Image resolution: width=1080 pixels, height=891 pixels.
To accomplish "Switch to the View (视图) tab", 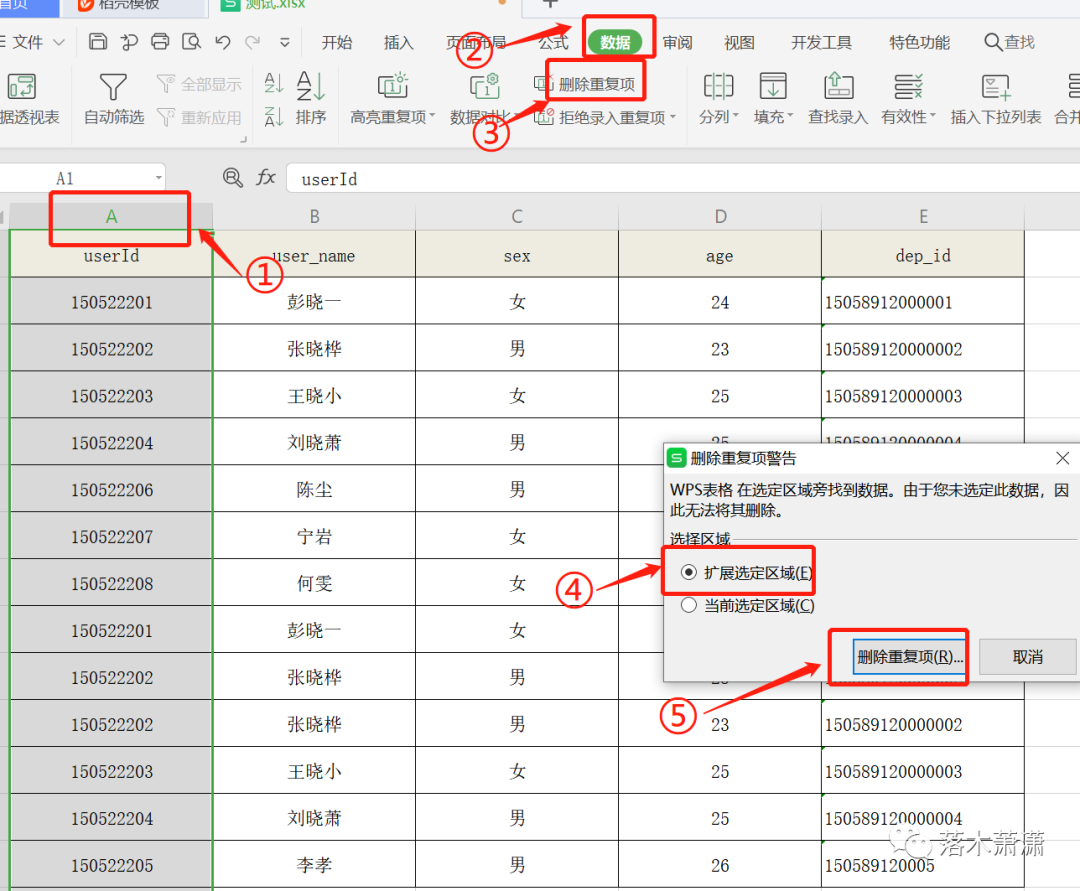I will tap(740, 43).
